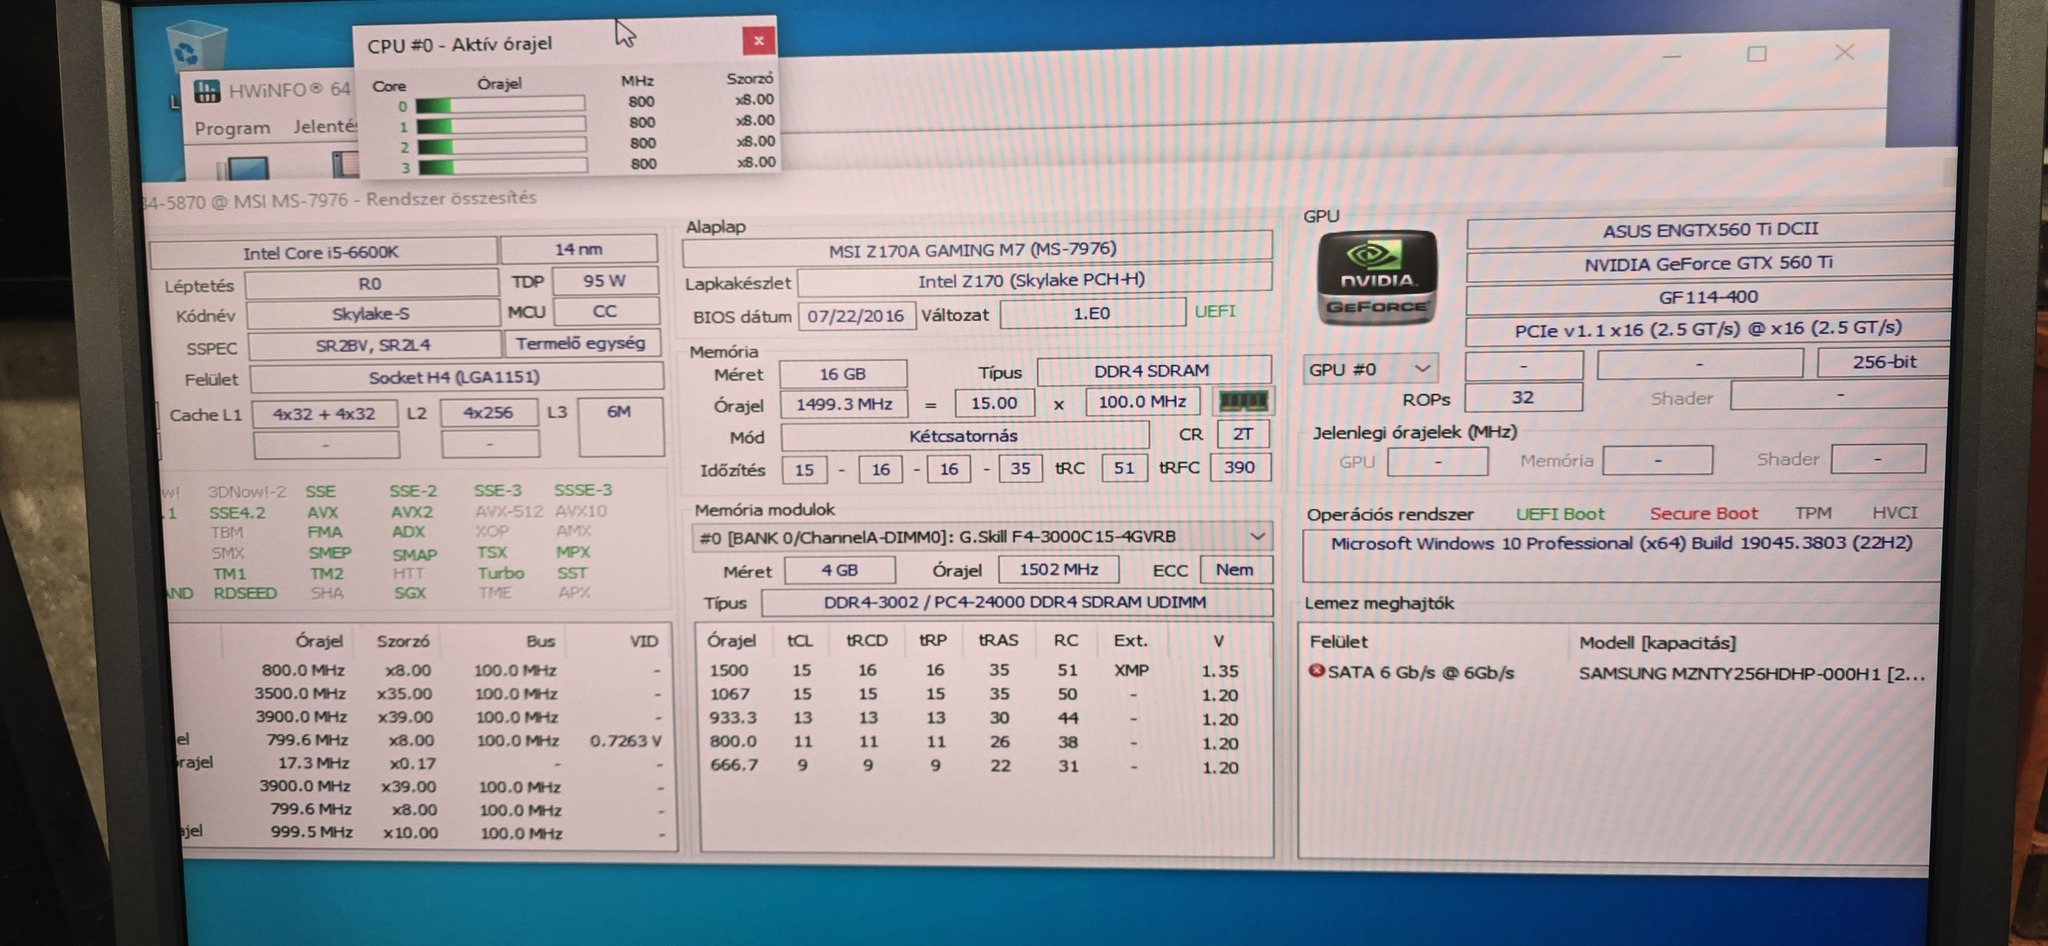2048x946 pixels.
Task: Click the tRFC 390 value
Action: pyautogui.click(x=1240, y=467)
